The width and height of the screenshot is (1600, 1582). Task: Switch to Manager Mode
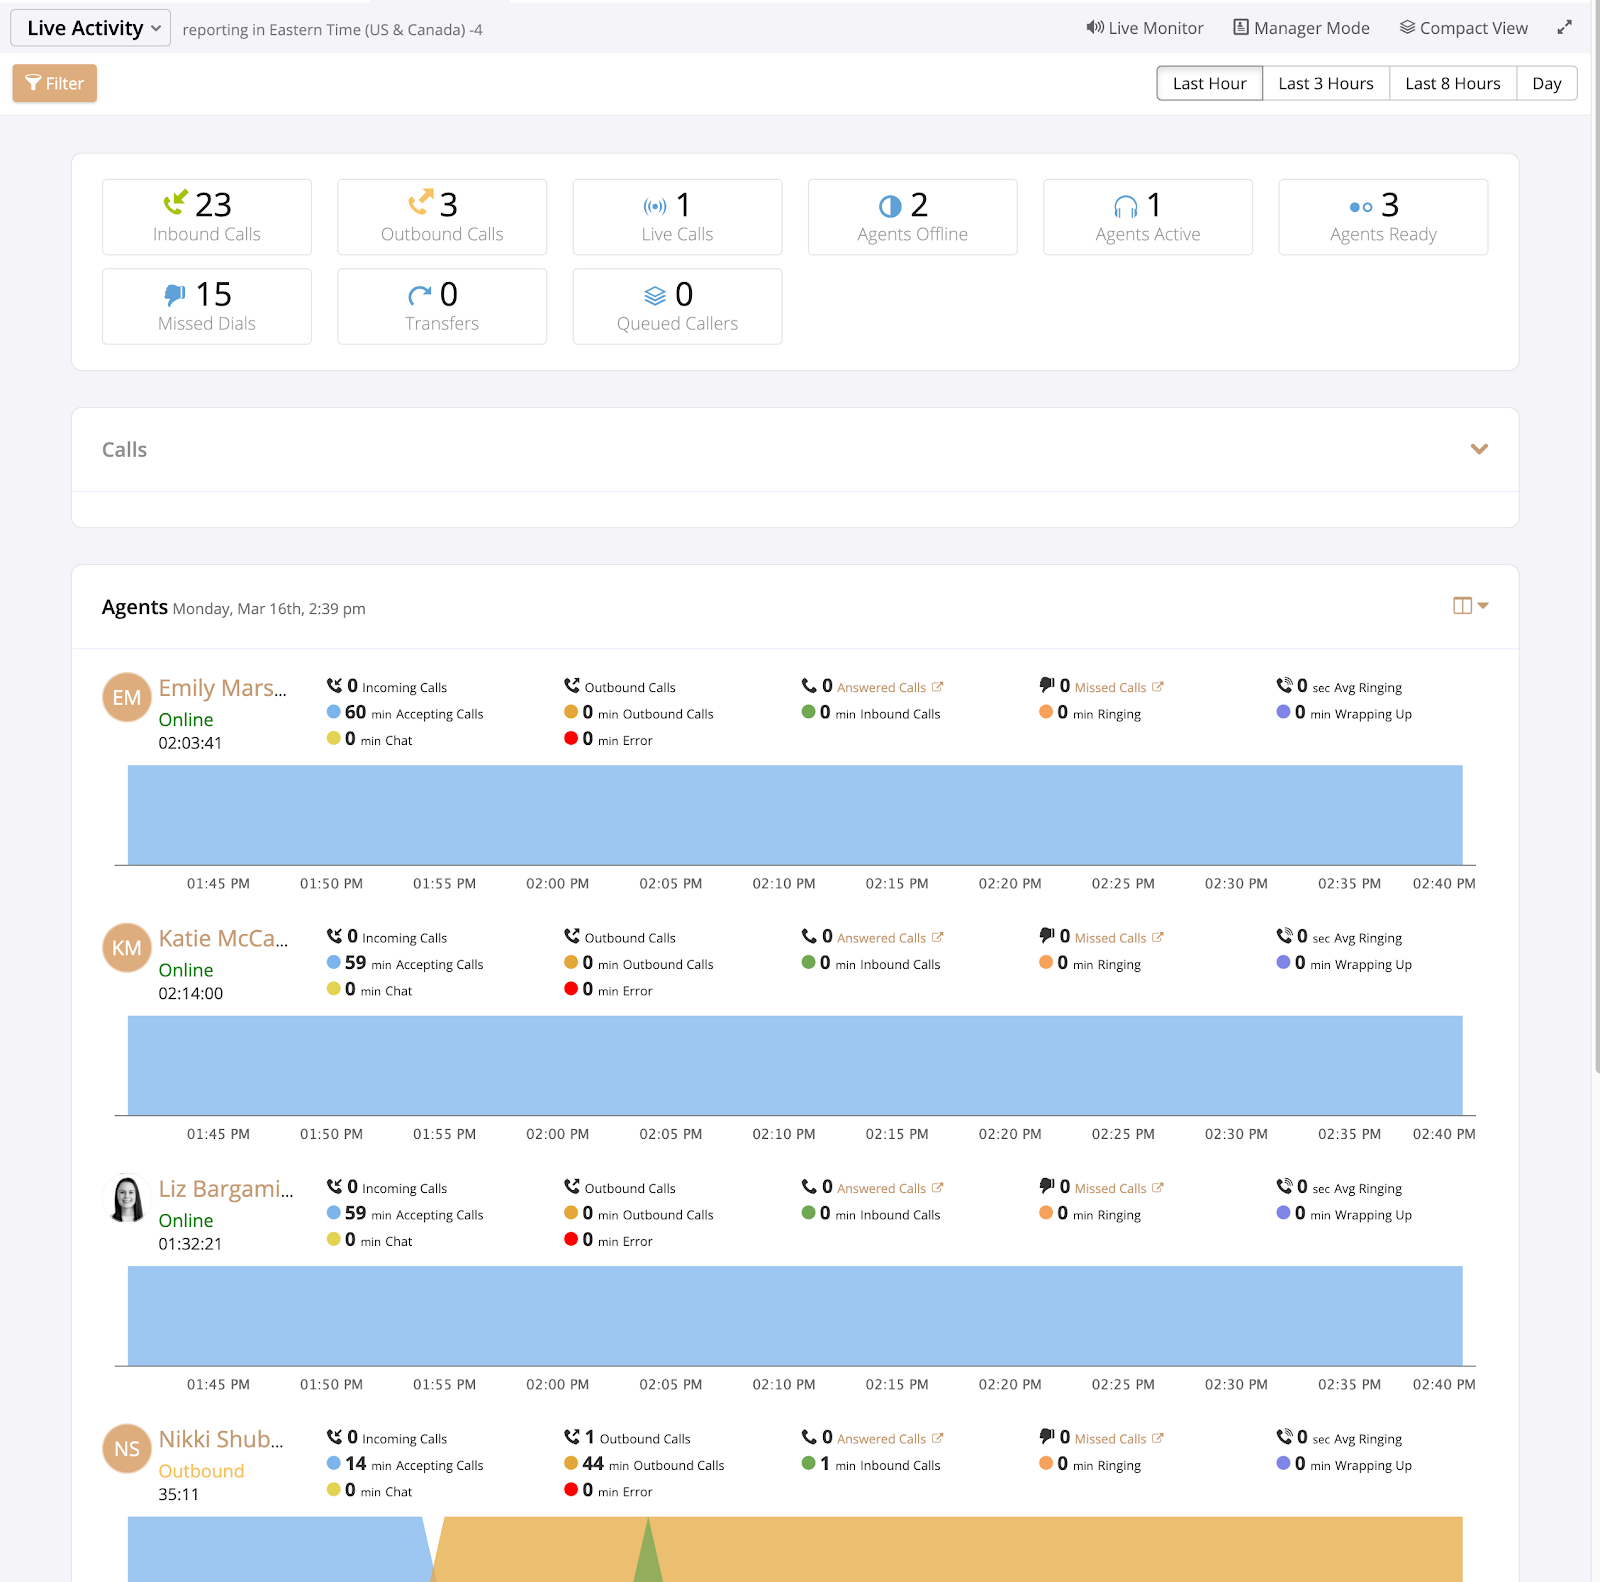[1301, 28]
